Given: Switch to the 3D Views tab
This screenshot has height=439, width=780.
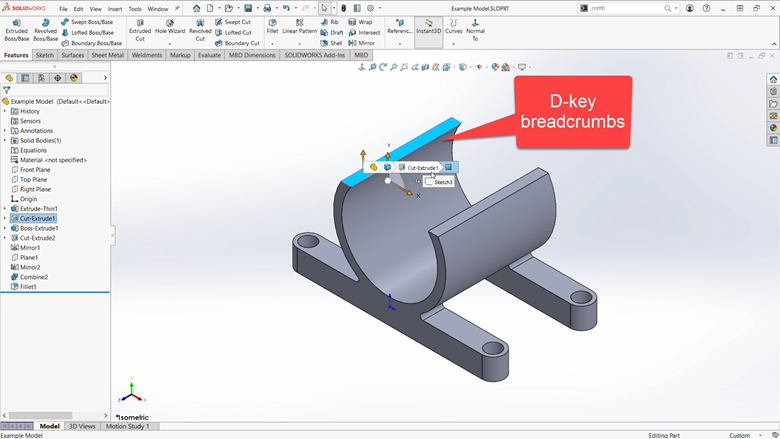Looking at the screenshot, I should (x=82, y=426).
